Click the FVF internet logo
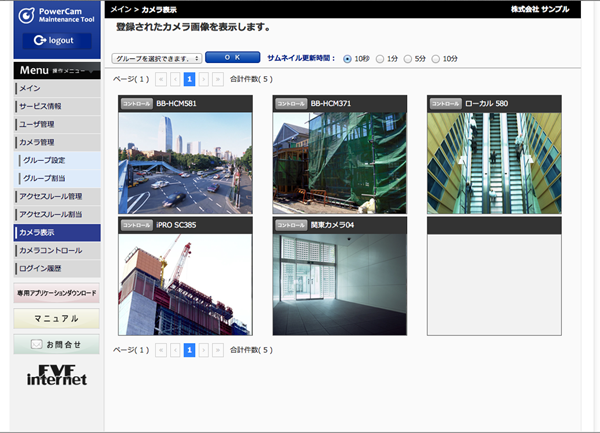The width and height of the screenshot is (600, 433). (56, 374)
